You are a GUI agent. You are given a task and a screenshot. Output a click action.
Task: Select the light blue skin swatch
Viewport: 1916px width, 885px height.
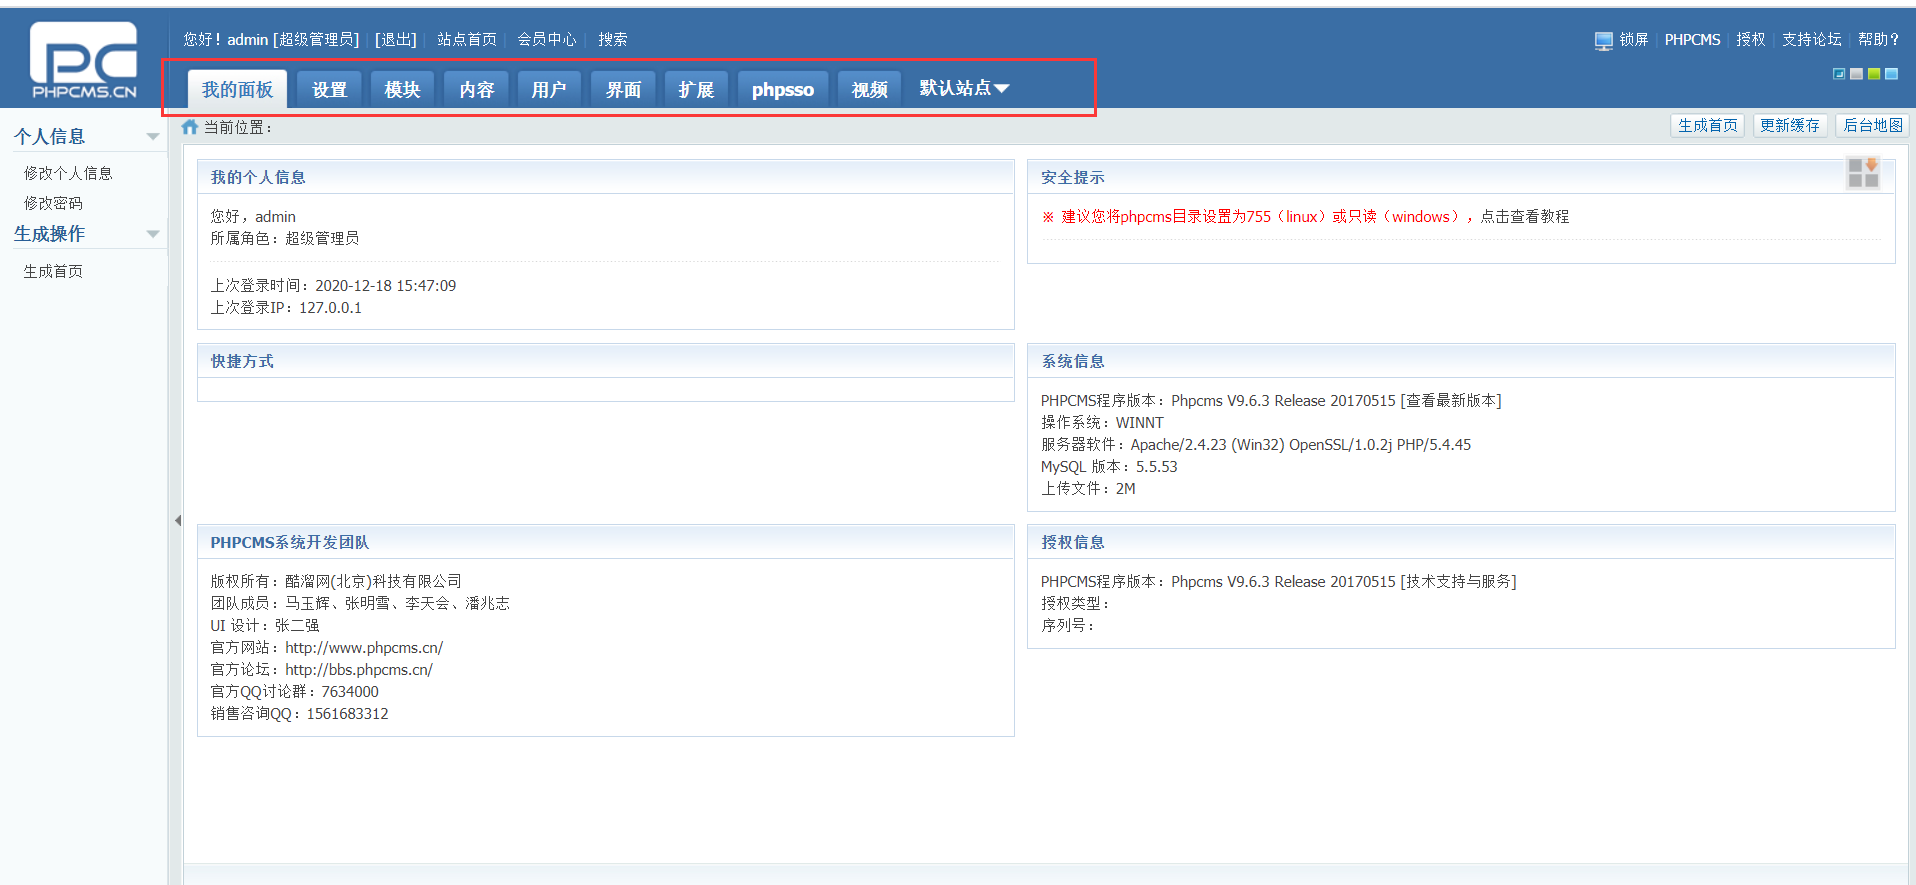(x=1891, y=74)
